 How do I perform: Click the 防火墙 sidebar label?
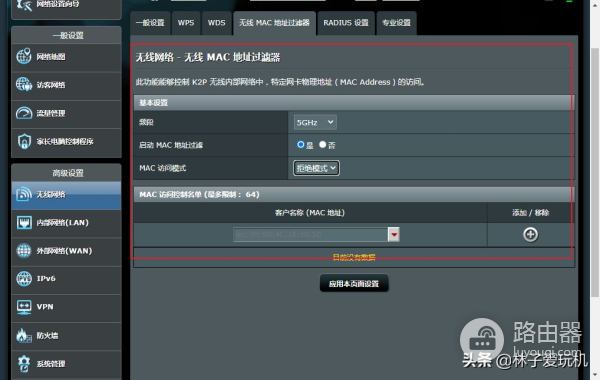point(47,336)
